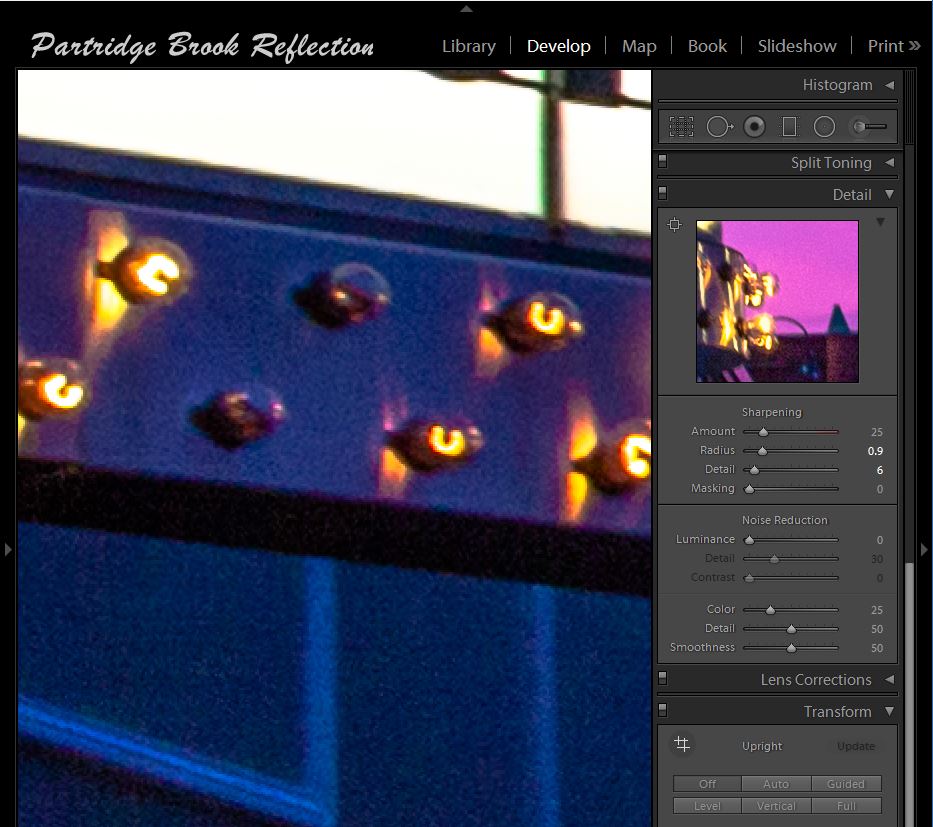This screenshot has height=827, width=933.
Task: Toggle the Split Toning panel switch
Action: (x=661, y=161)
